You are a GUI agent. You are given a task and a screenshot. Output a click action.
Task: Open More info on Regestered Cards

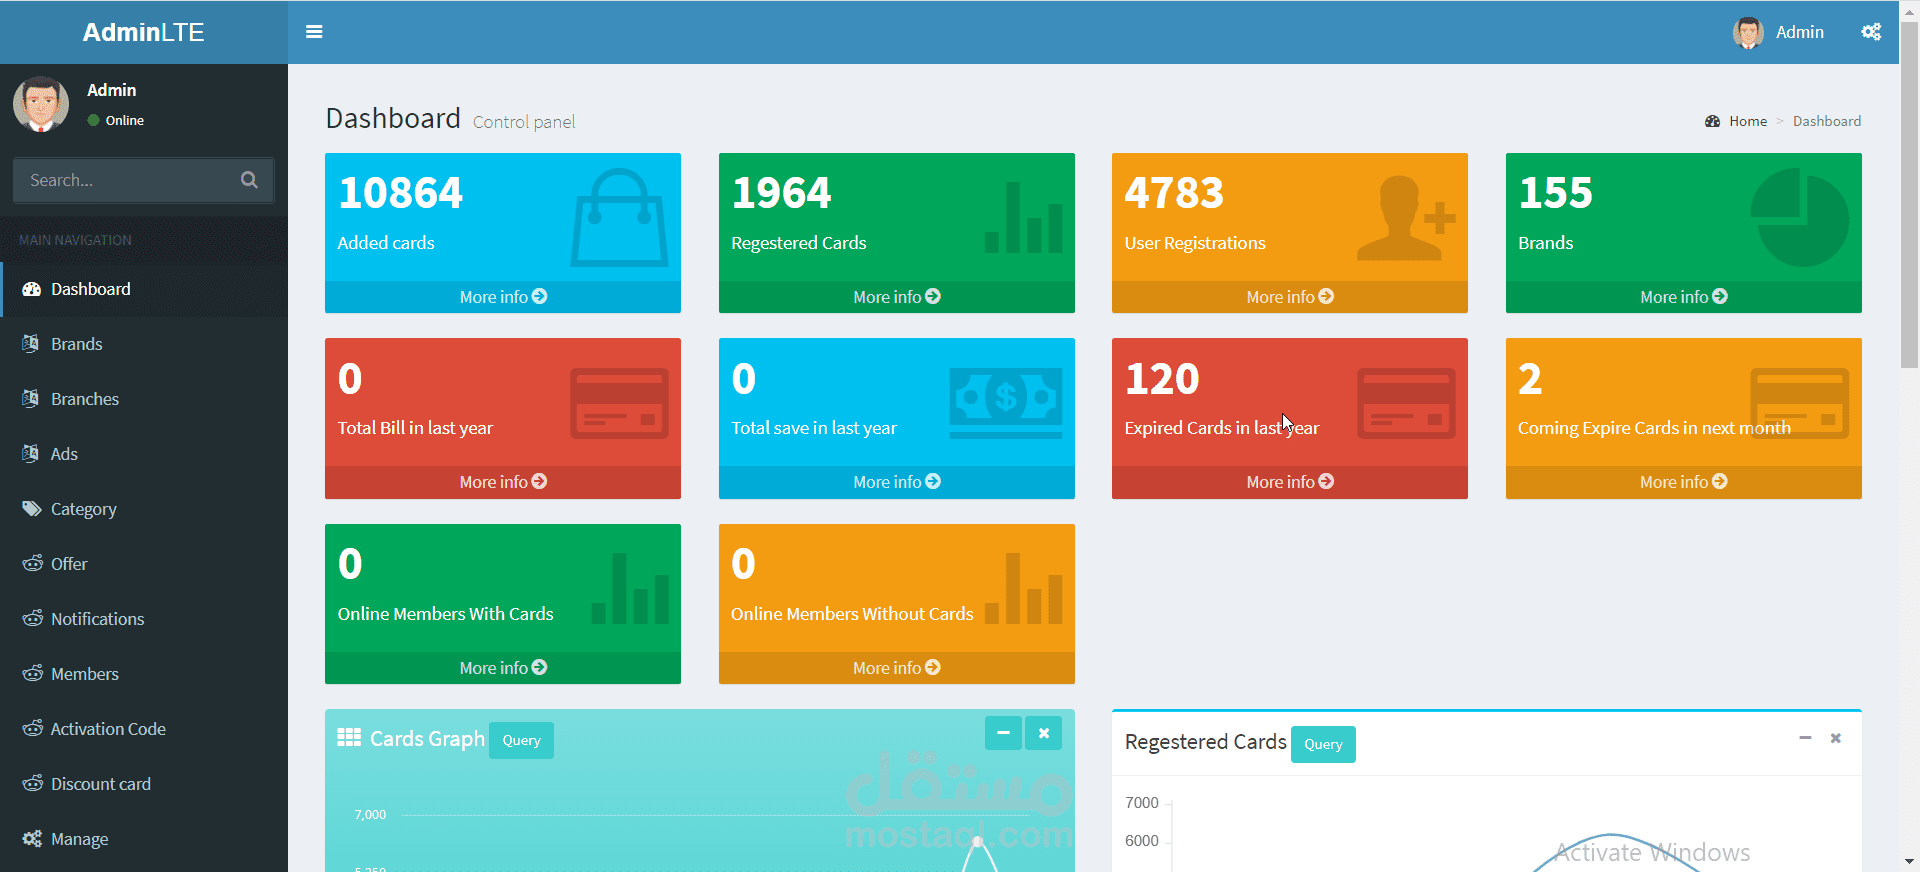tap(897, 297)
